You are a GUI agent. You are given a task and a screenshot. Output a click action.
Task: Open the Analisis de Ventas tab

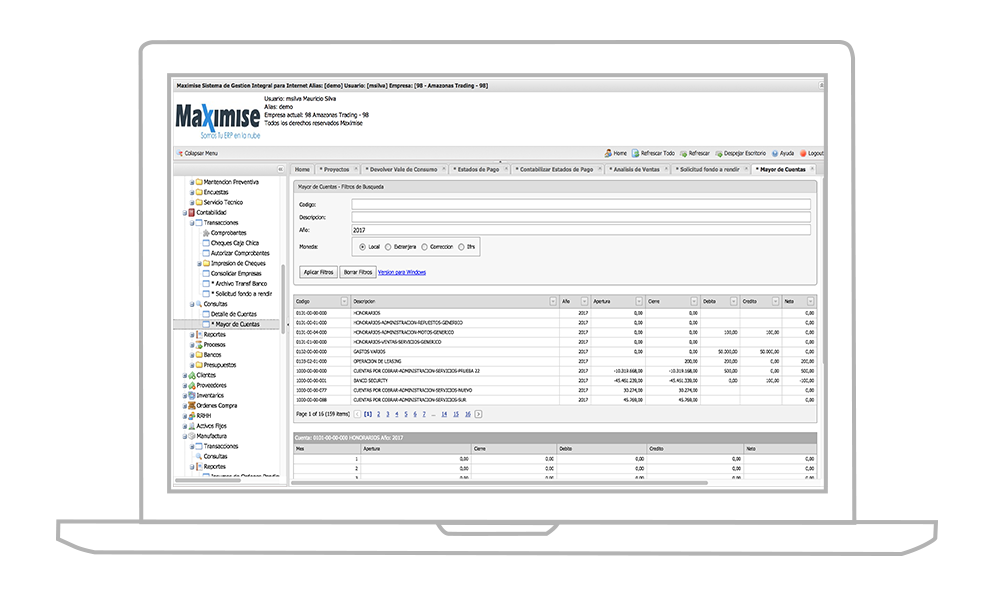(636, 169)
